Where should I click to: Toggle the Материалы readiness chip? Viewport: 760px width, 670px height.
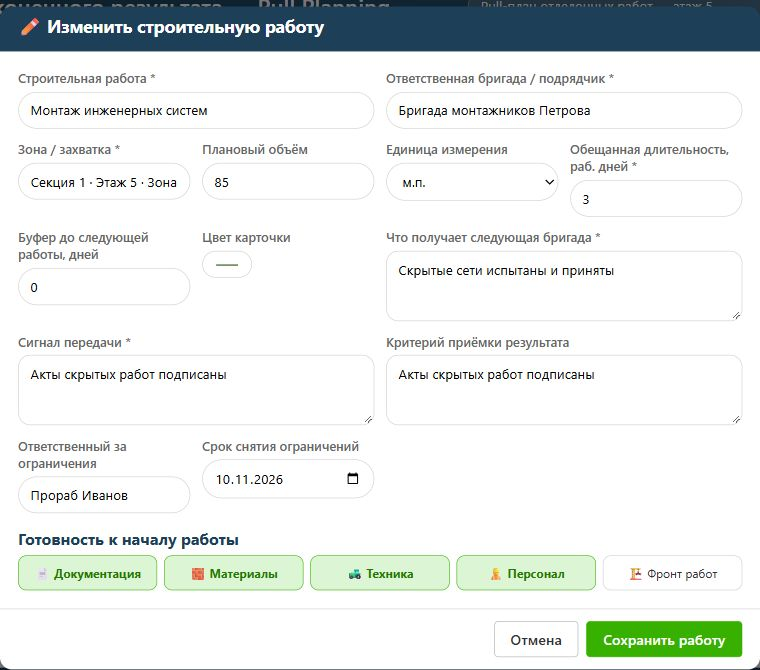[234, 573]
